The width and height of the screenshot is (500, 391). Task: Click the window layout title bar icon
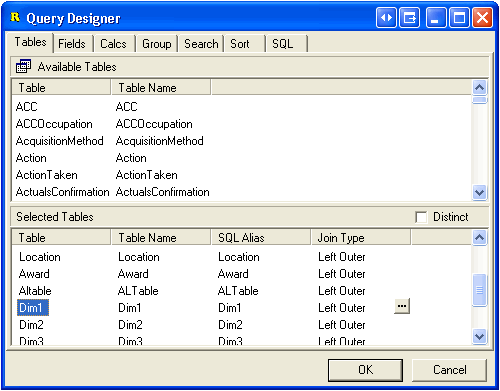(x=410, y=17)
